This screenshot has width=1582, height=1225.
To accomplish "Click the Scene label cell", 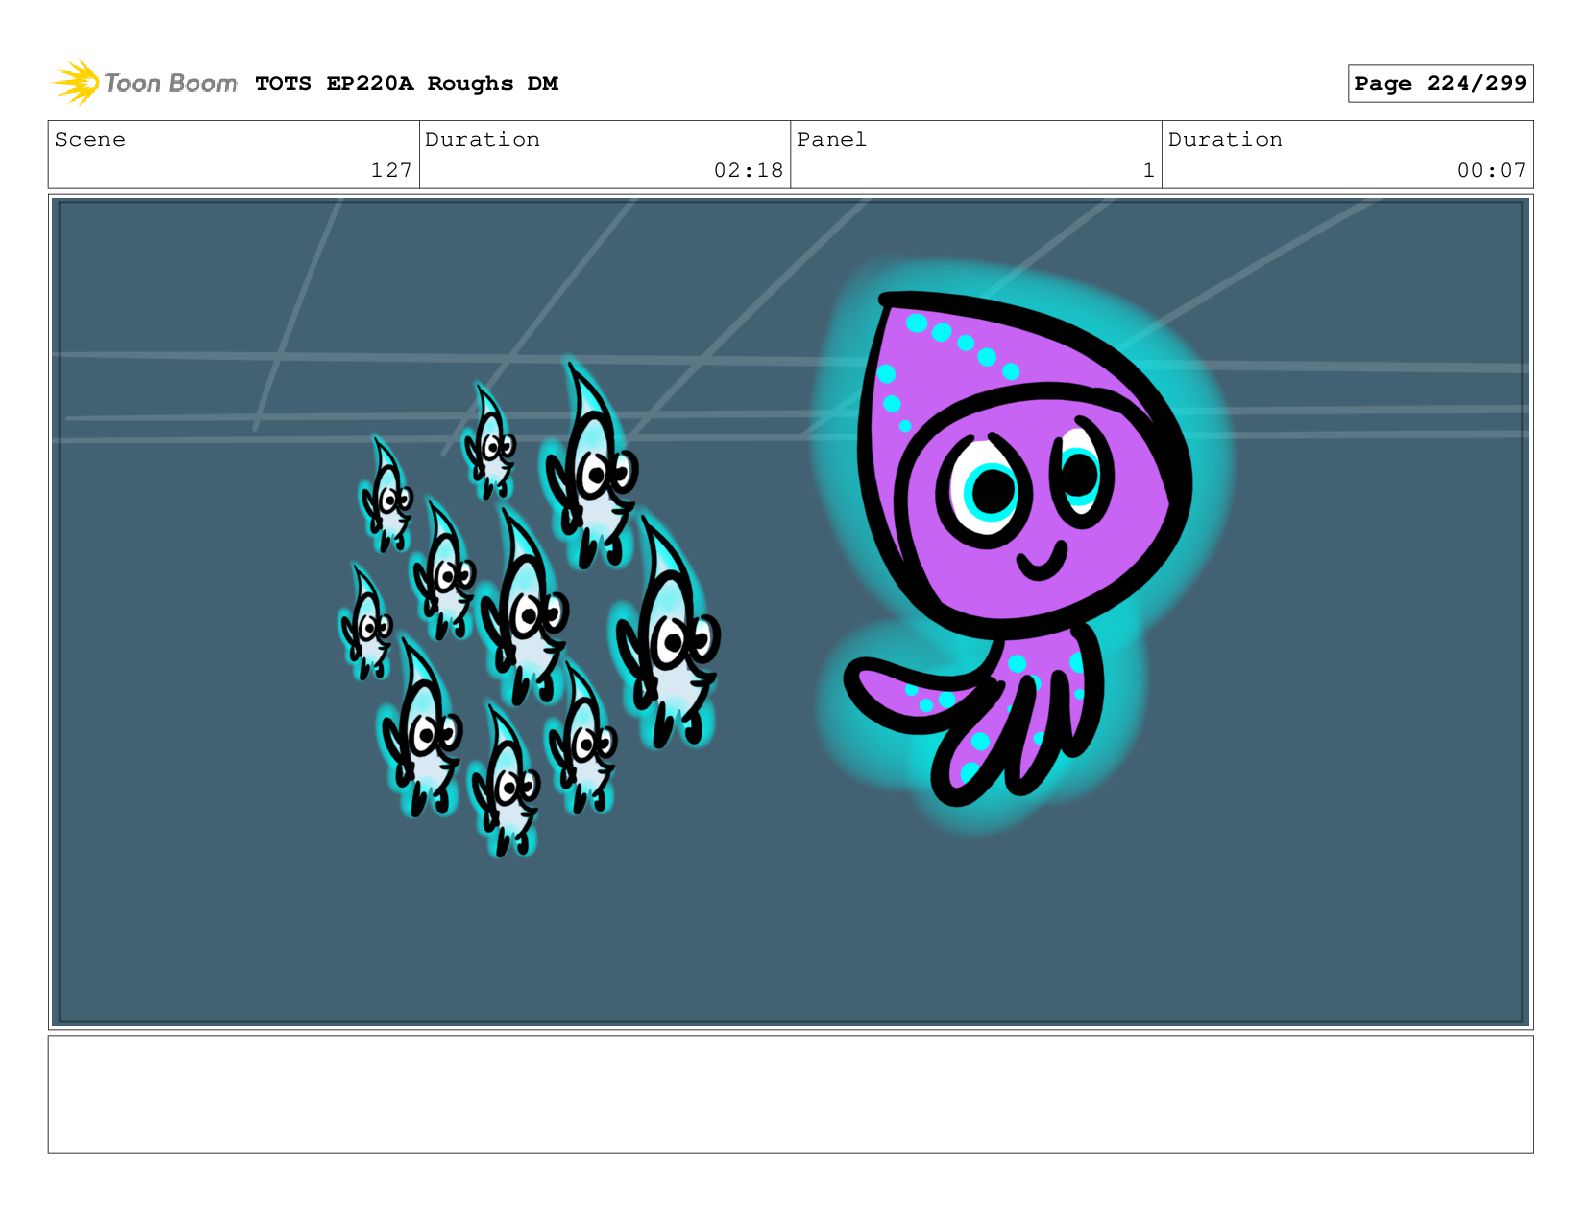I will click(x=234, y=155).
